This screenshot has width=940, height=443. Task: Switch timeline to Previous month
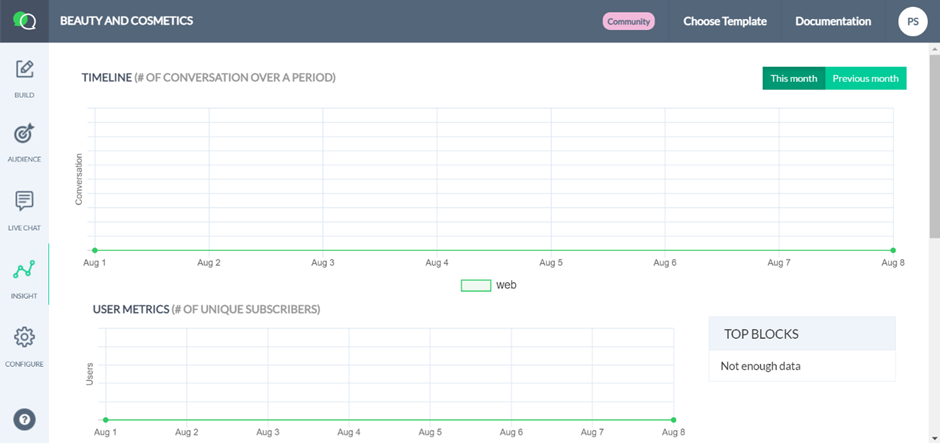click(866, 79)
